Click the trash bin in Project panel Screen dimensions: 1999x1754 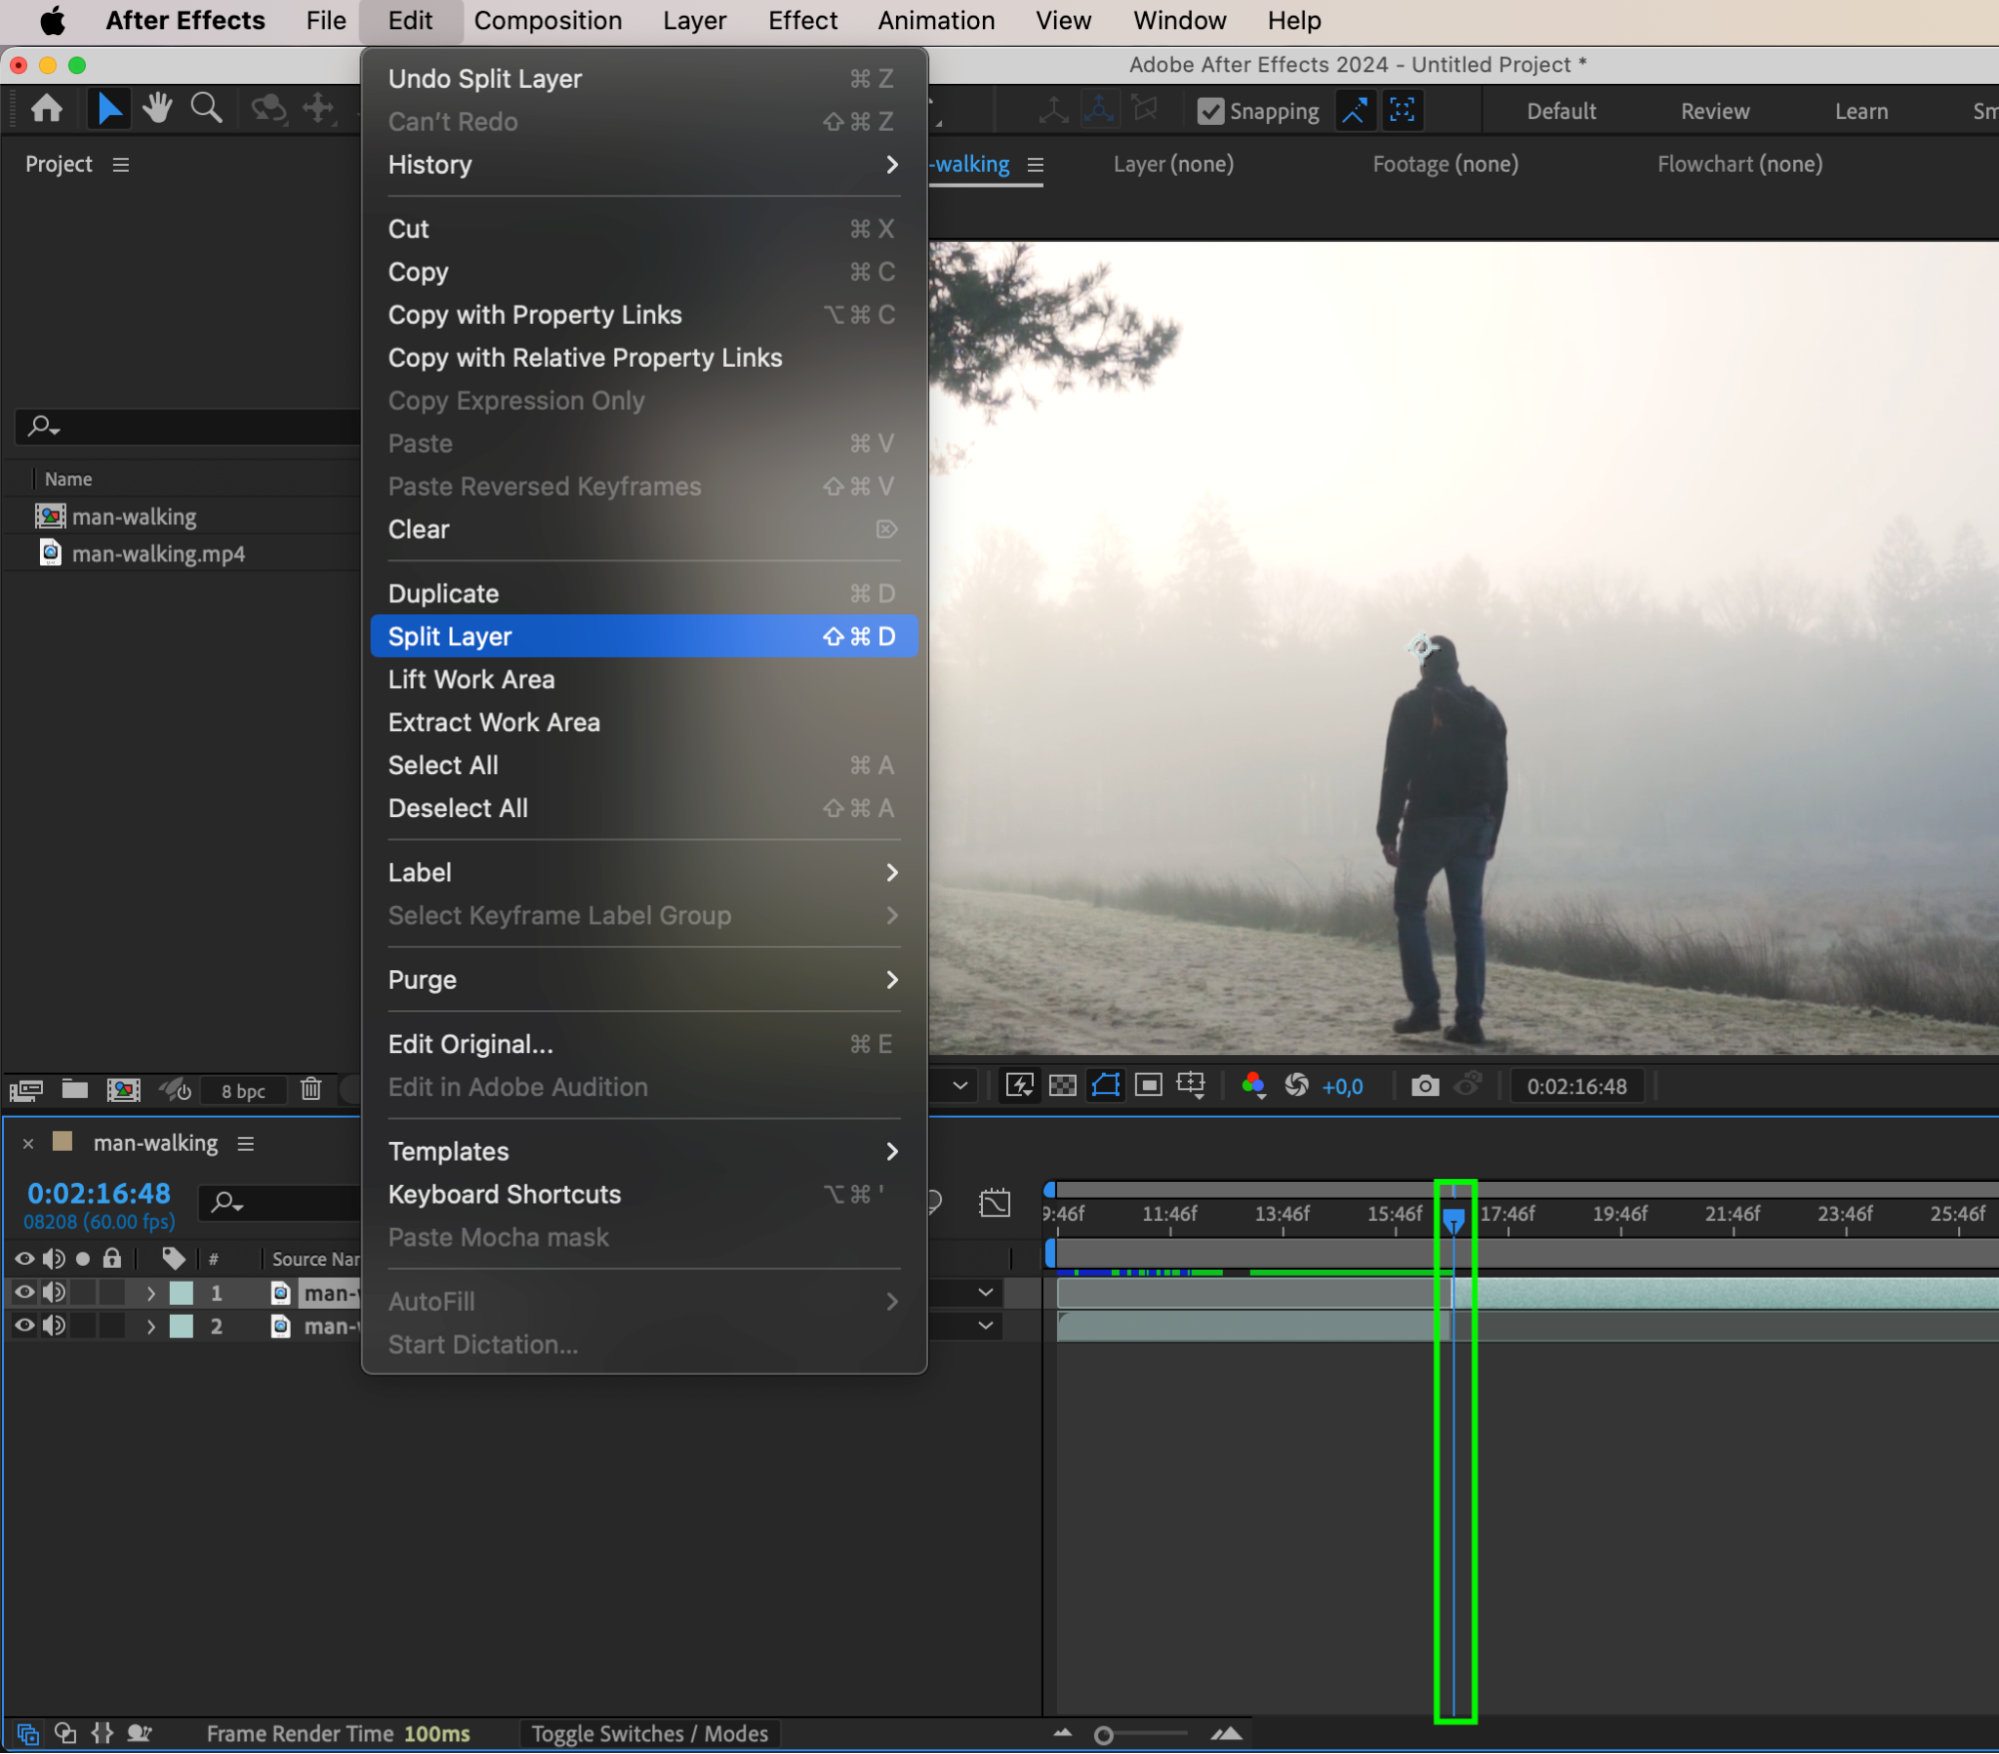point(311,1089)
